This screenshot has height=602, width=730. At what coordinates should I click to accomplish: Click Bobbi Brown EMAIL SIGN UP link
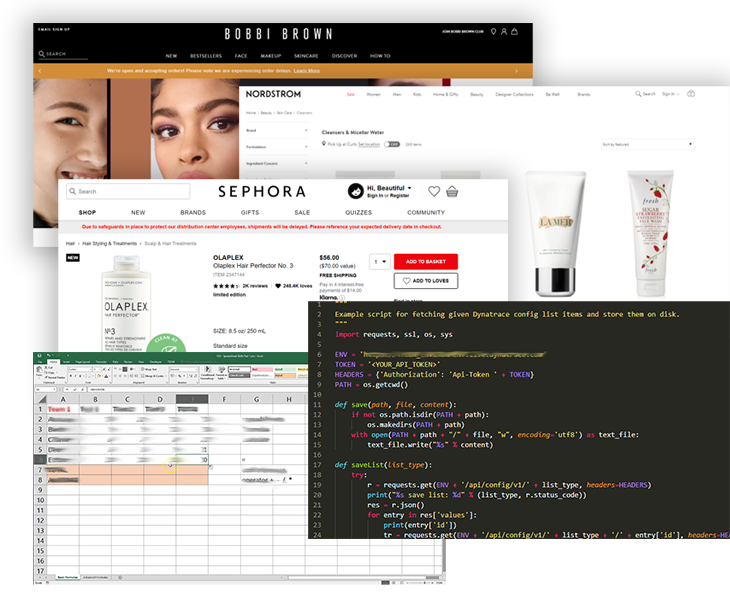click(54, 29)
